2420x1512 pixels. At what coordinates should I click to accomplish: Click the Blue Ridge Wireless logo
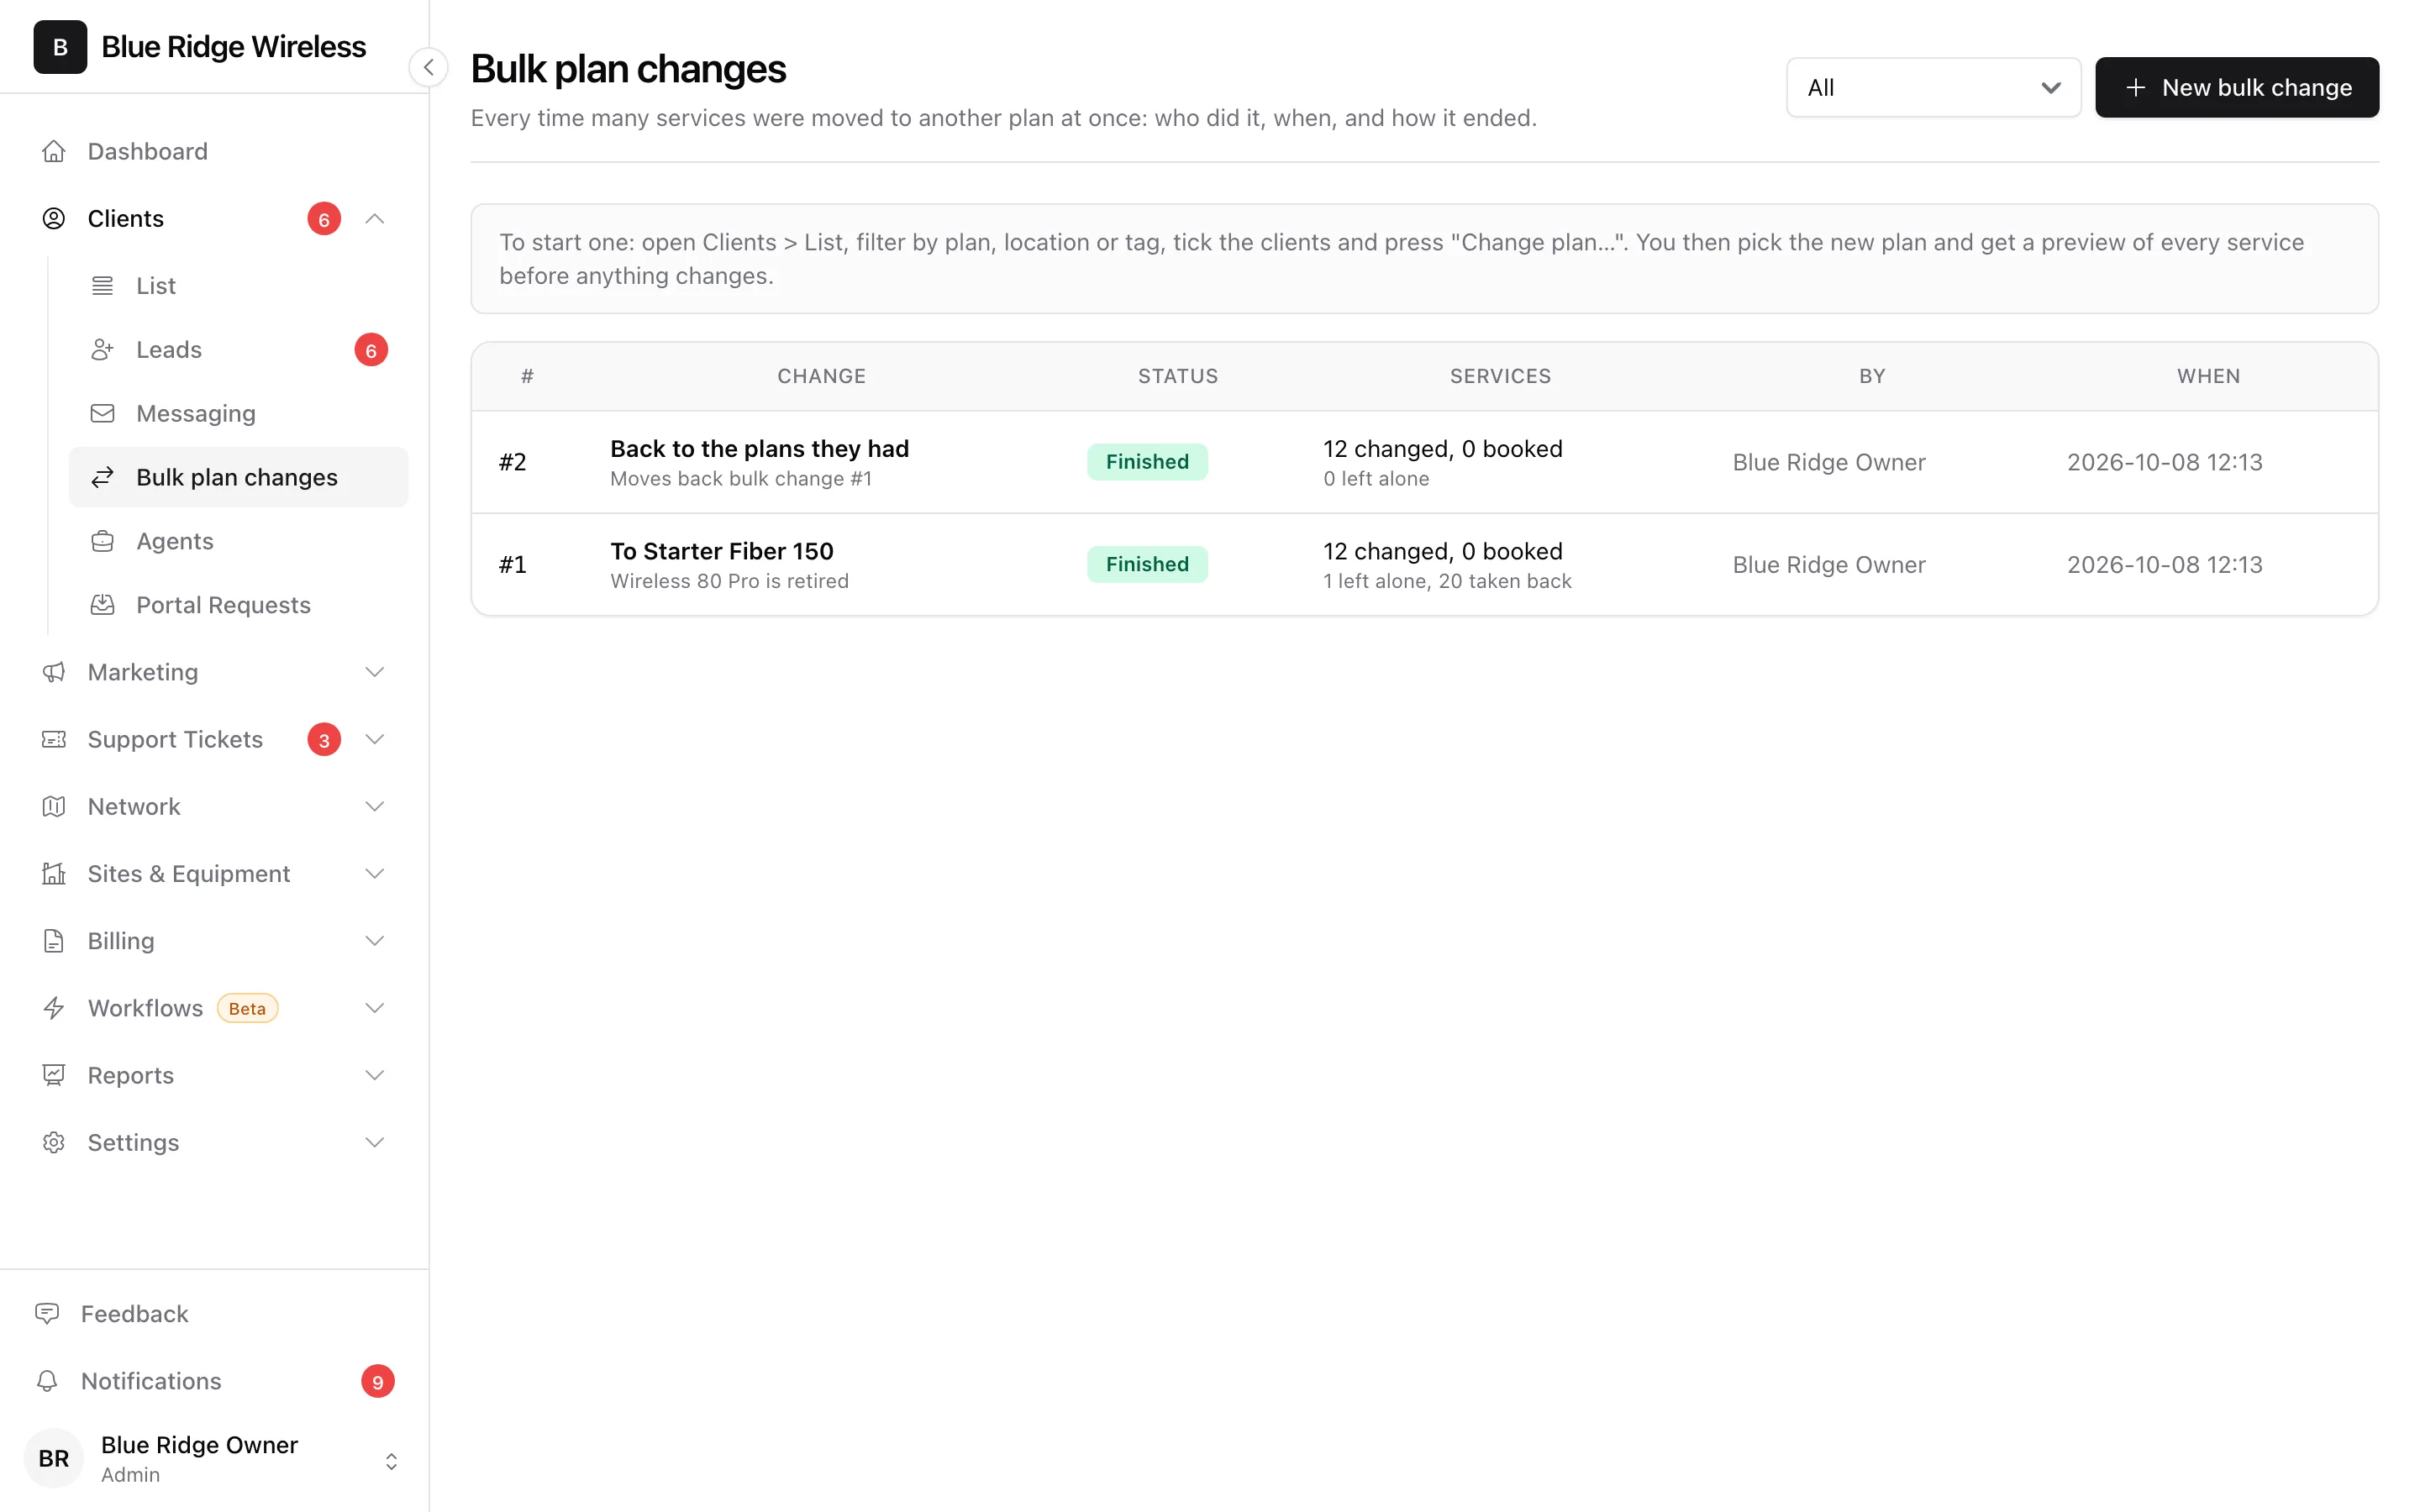60,47
